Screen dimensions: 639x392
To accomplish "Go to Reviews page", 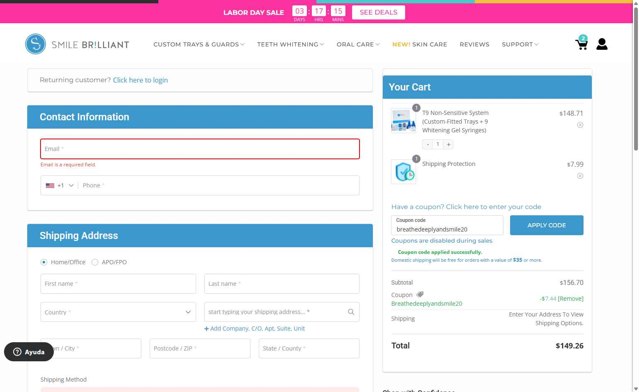I will (474, 44).
